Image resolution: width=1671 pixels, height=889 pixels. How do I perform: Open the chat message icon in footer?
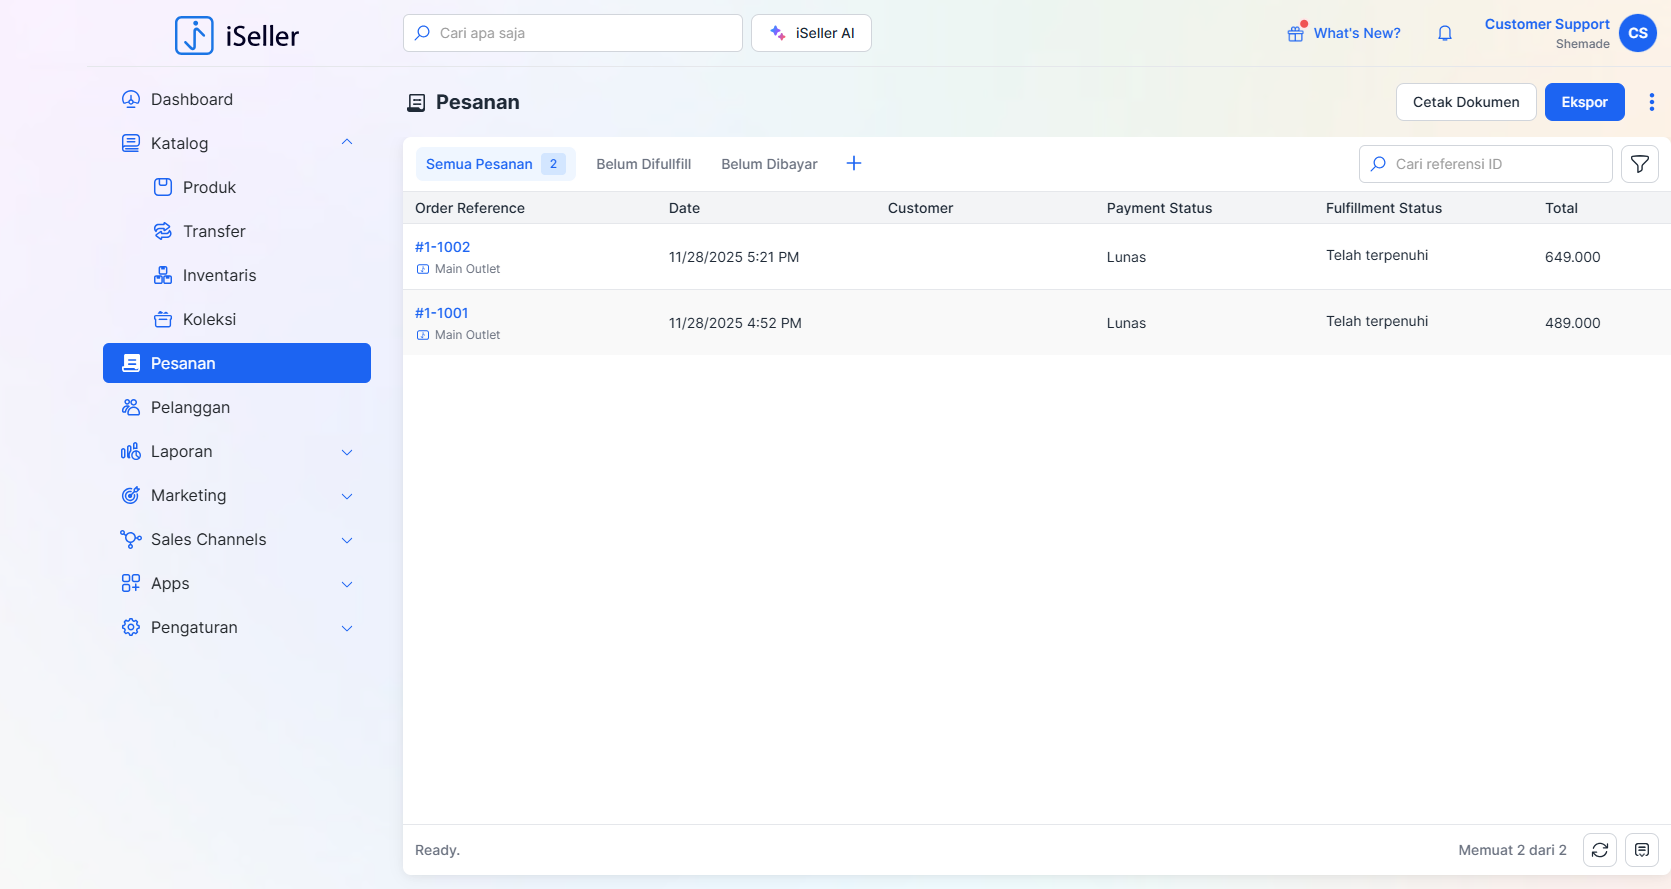pyautogui.click(x=1641, y=850)
